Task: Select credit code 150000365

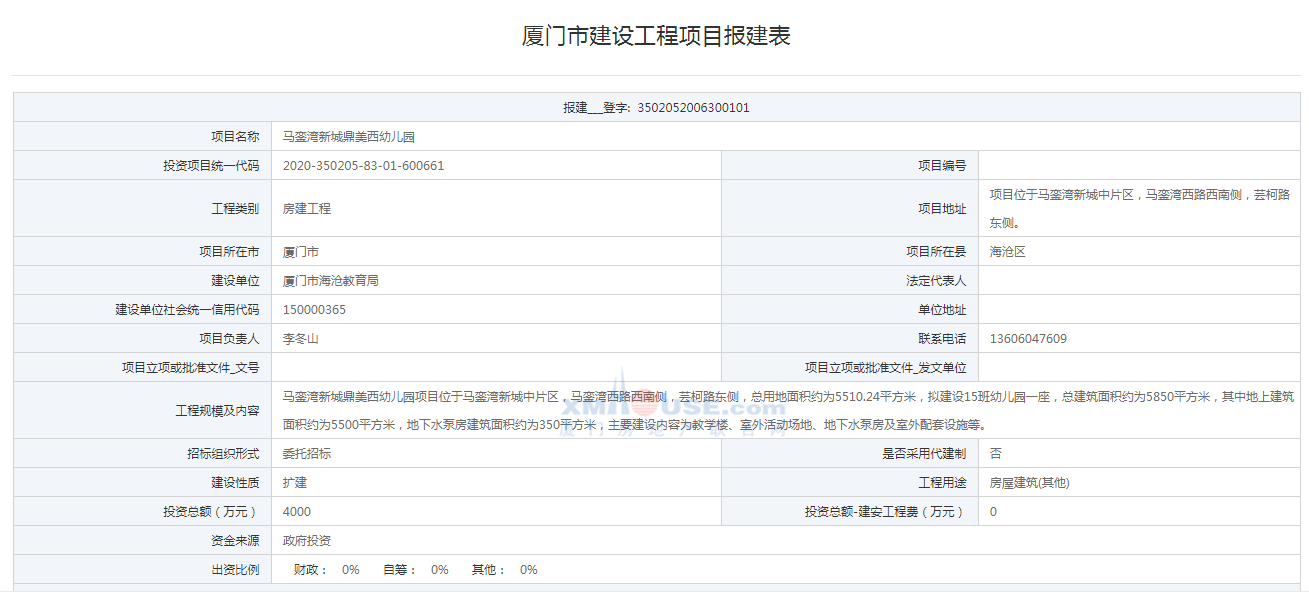Action: pyautogui.click(x=315, y=310)
